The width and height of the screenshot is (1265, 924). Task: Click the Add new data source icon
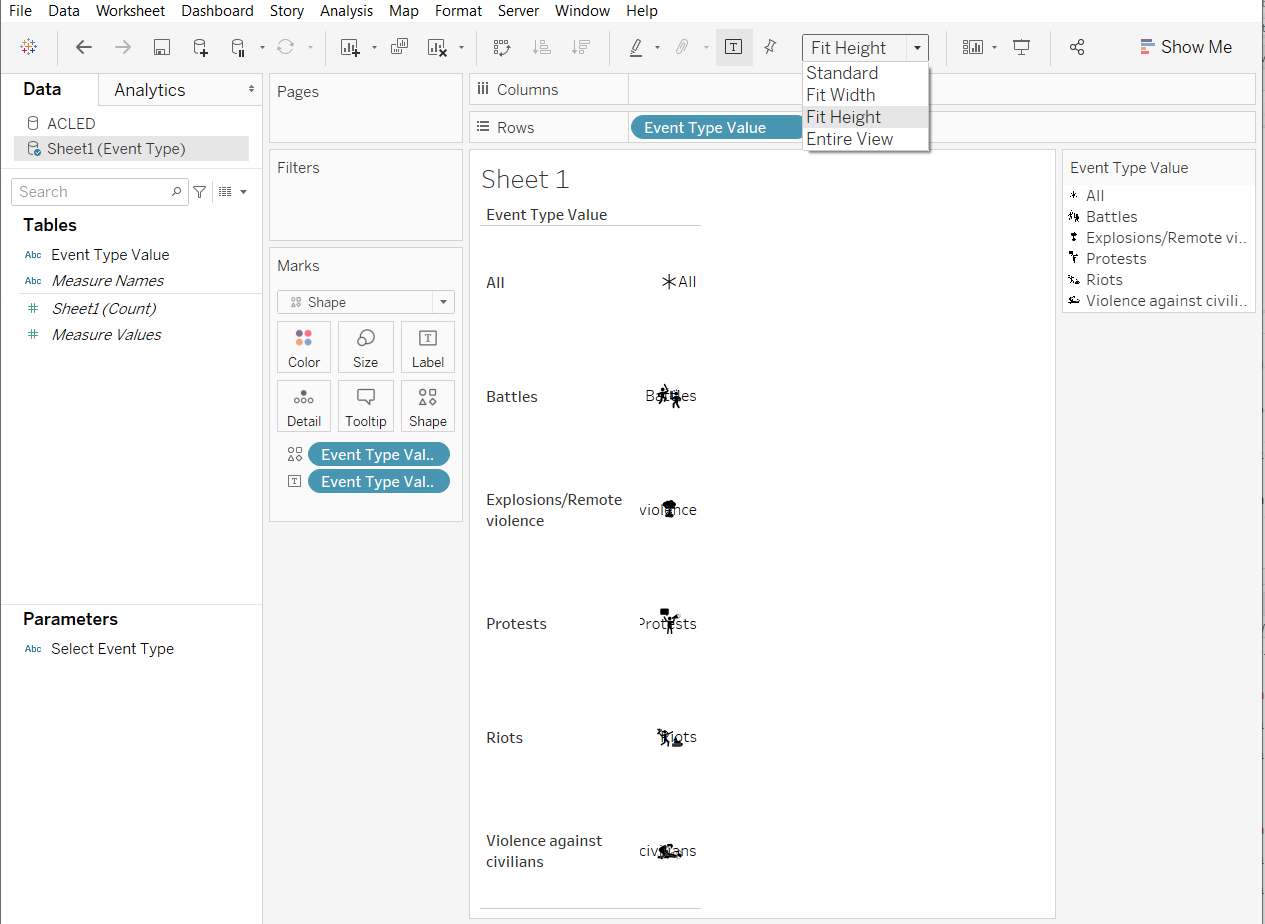[200, 47]
